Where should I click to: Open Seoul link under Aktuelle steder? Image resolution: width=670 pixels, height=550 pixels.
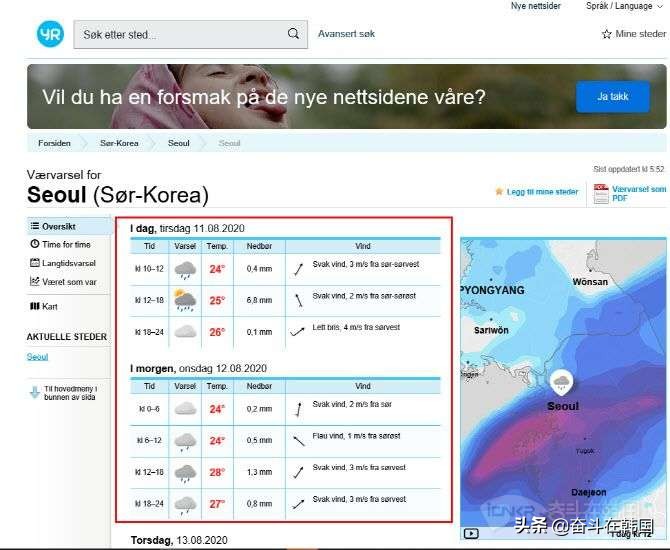[x=37, y=357]
